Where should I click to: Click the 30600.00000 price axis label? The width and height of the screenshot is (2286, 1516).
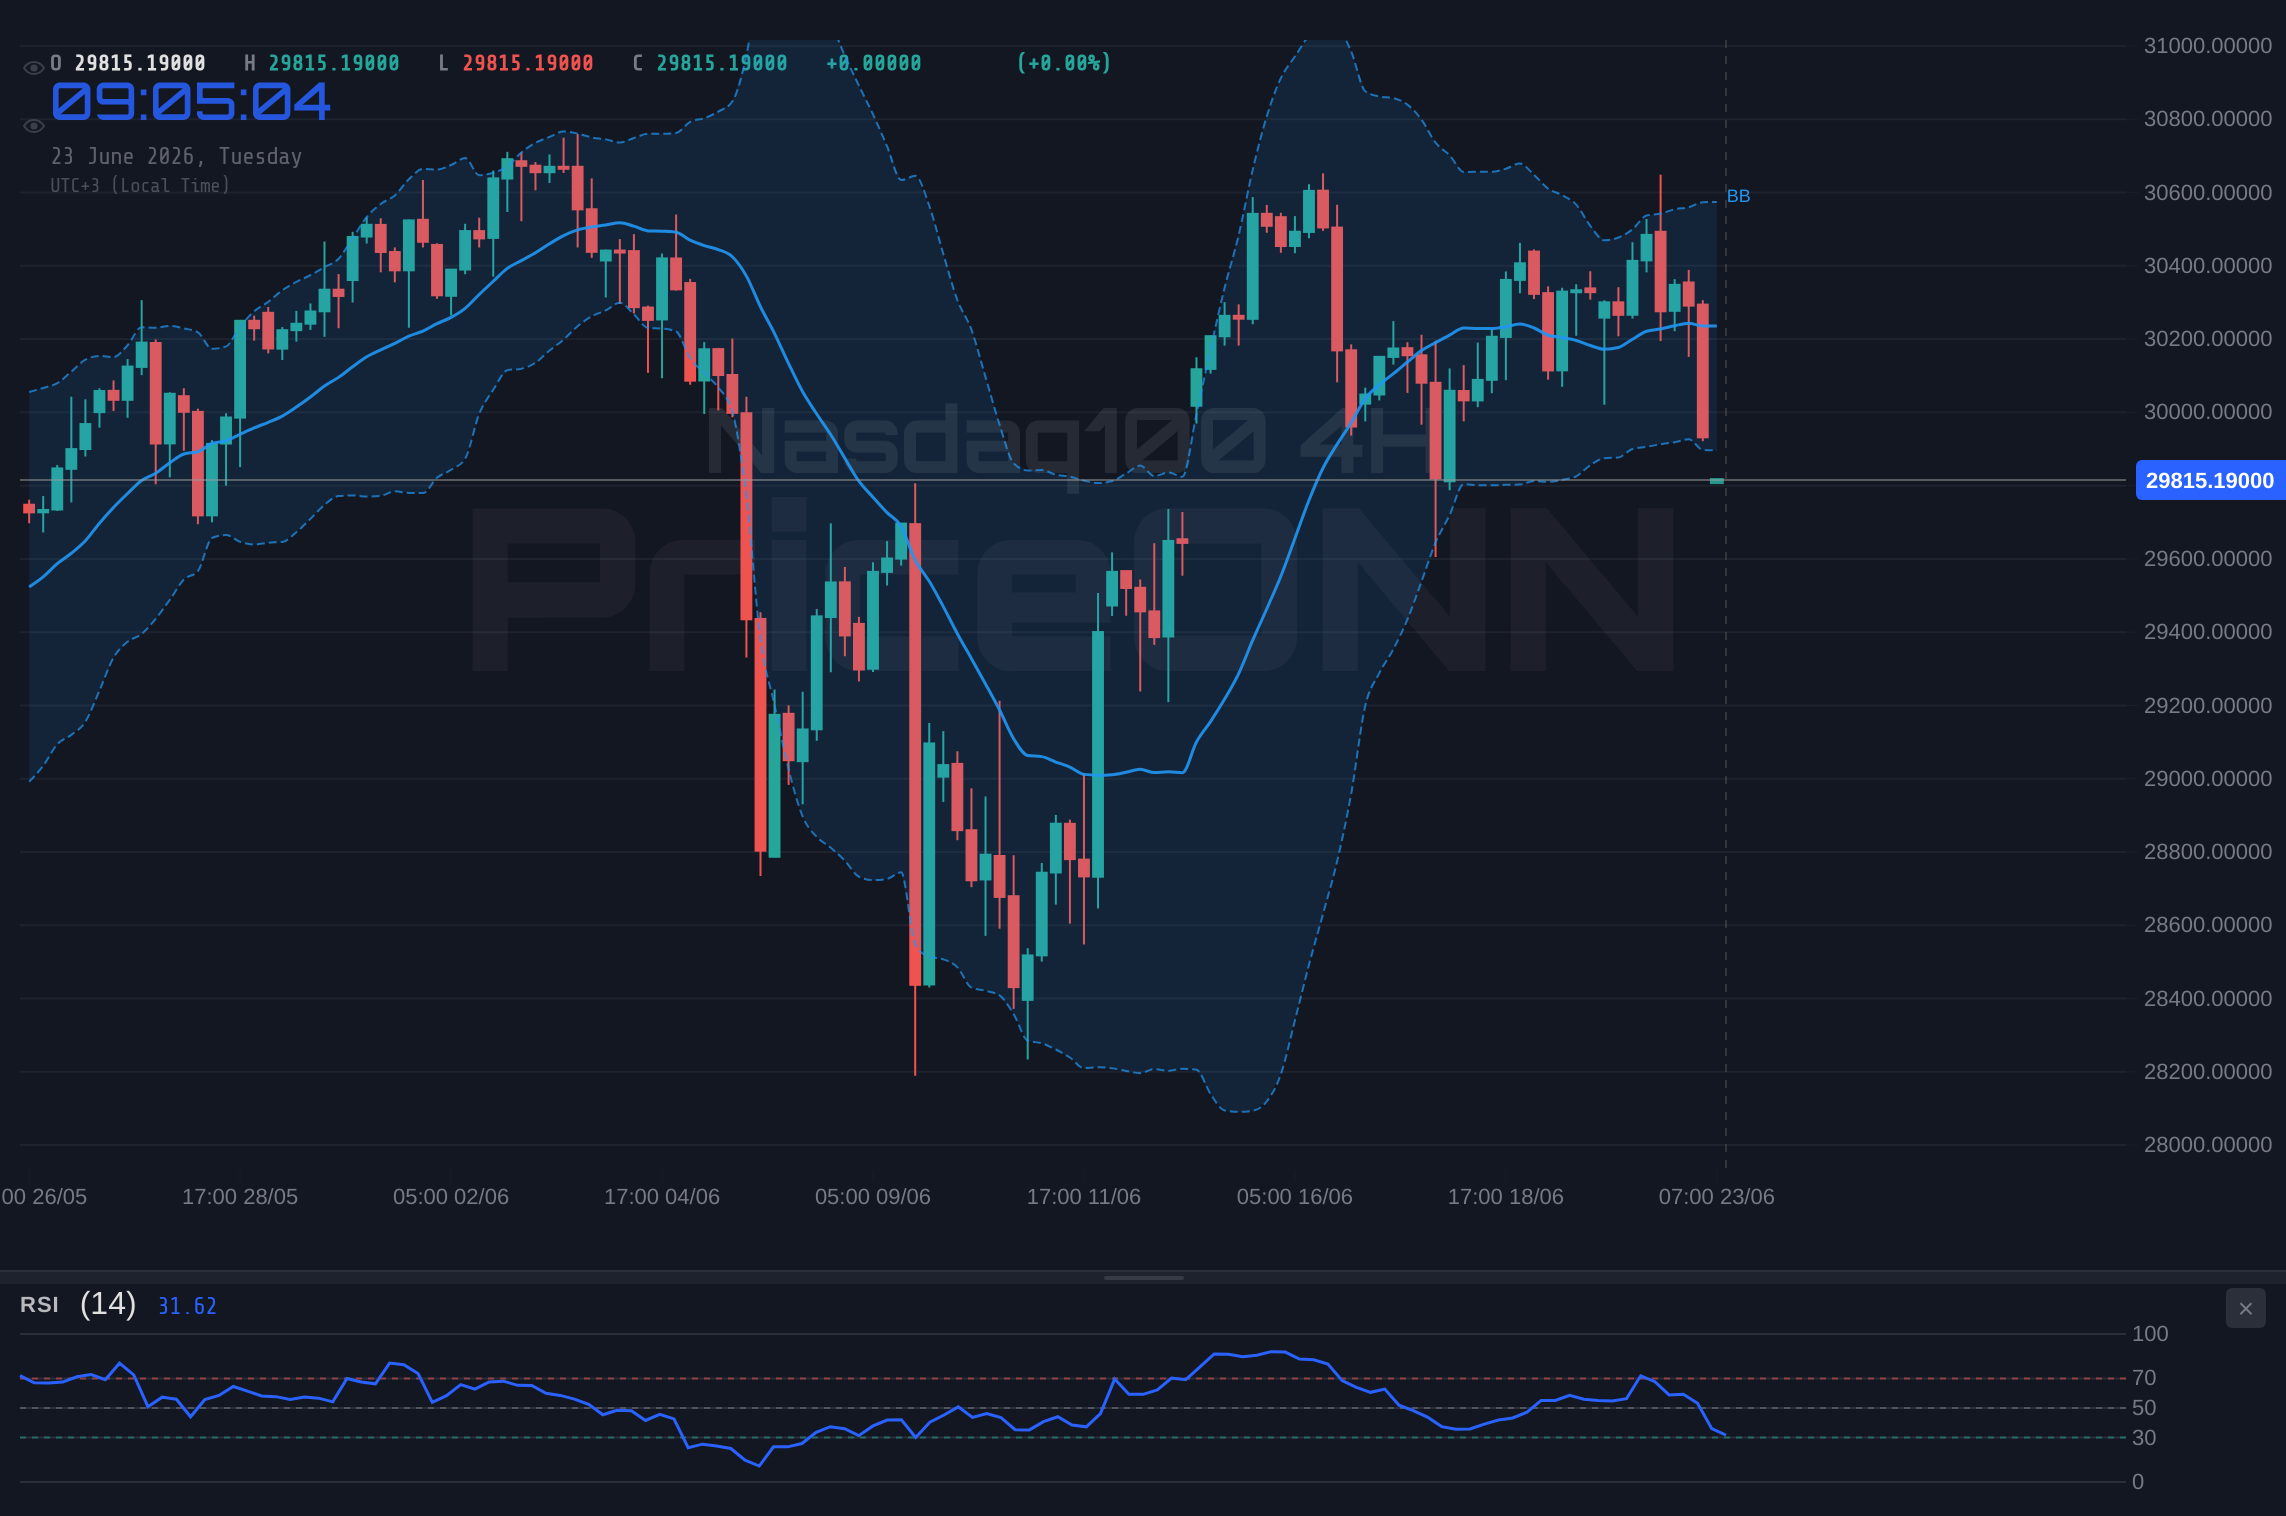coord(2208,193)
